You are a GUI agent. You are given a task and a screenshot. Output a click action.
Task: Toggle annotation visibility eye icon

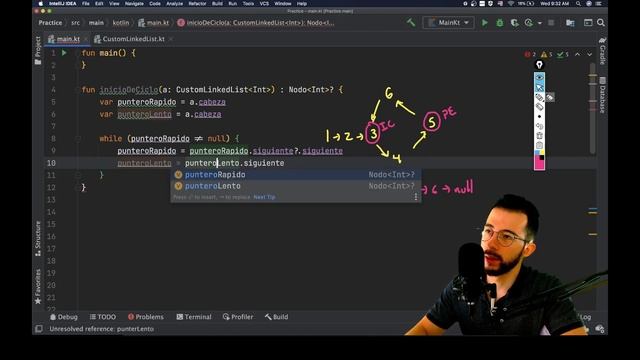point(540,77)
